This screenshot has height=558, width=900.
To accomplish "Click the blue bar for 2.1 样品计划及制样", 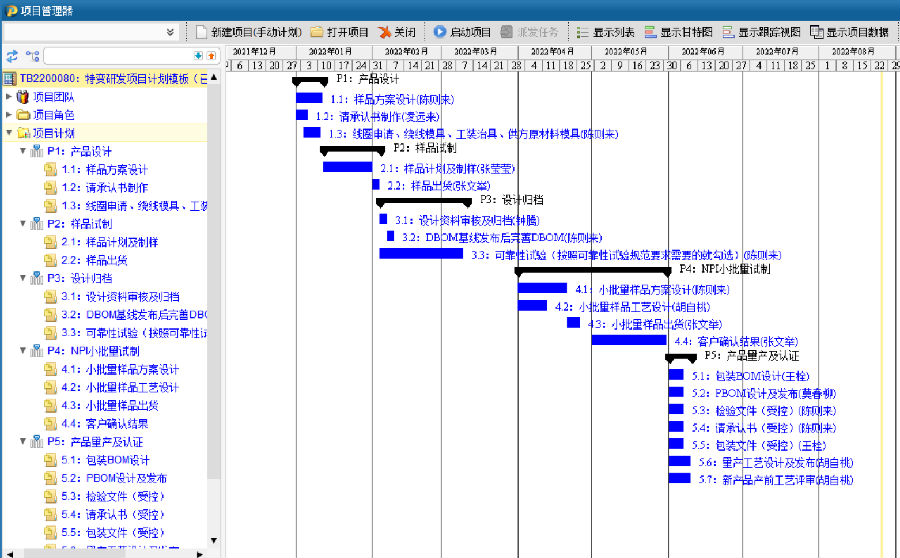I will tap(347, 167).
